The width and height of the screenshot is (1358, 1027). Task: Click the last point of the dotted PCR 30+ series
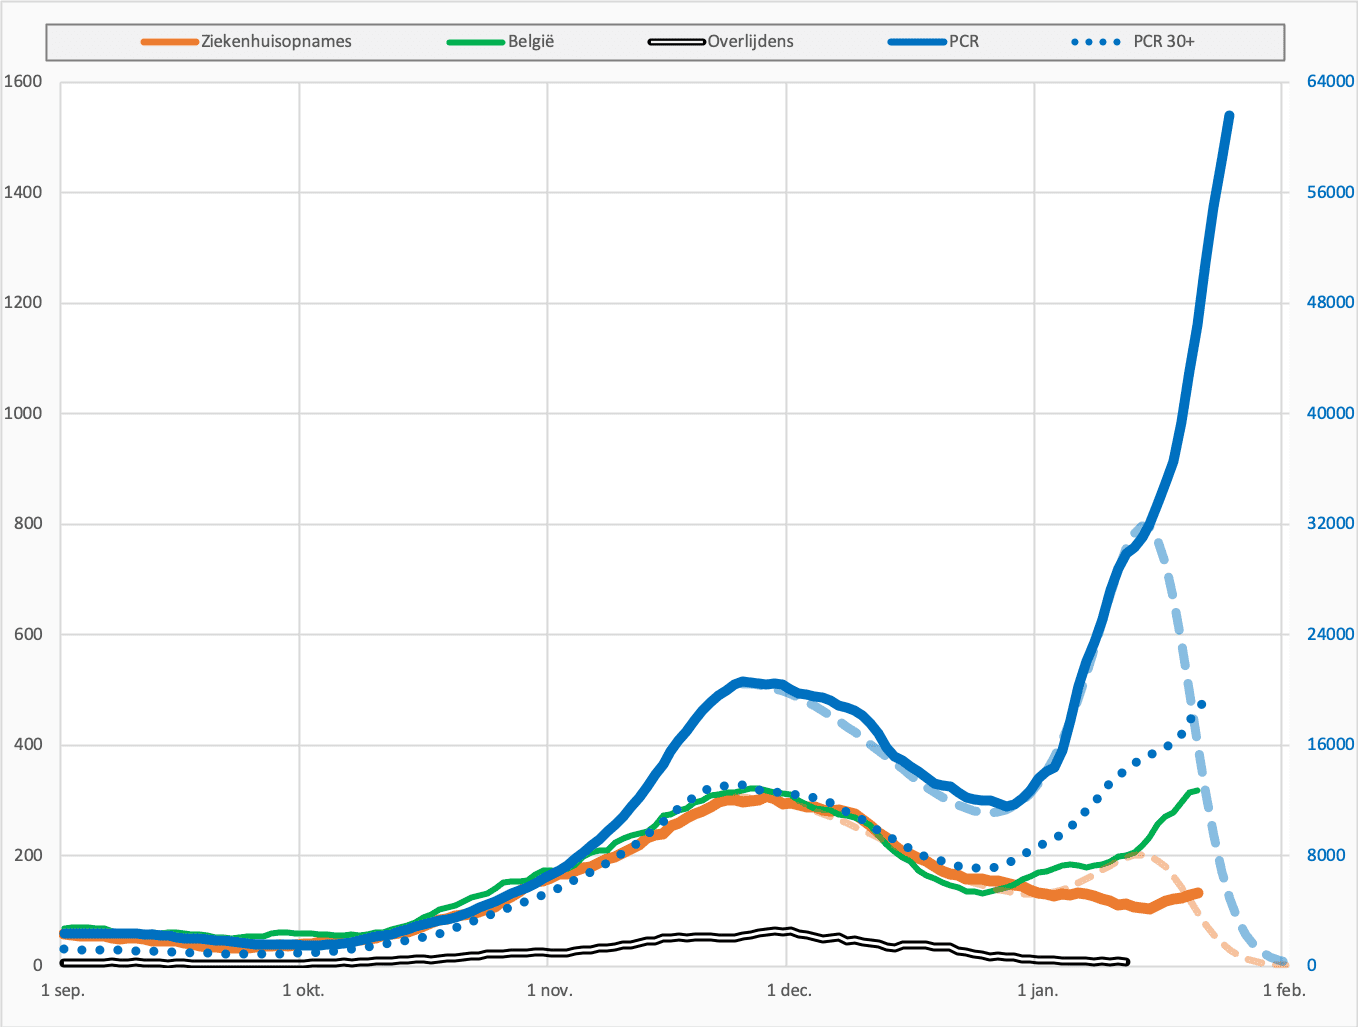pos(1202,704)
